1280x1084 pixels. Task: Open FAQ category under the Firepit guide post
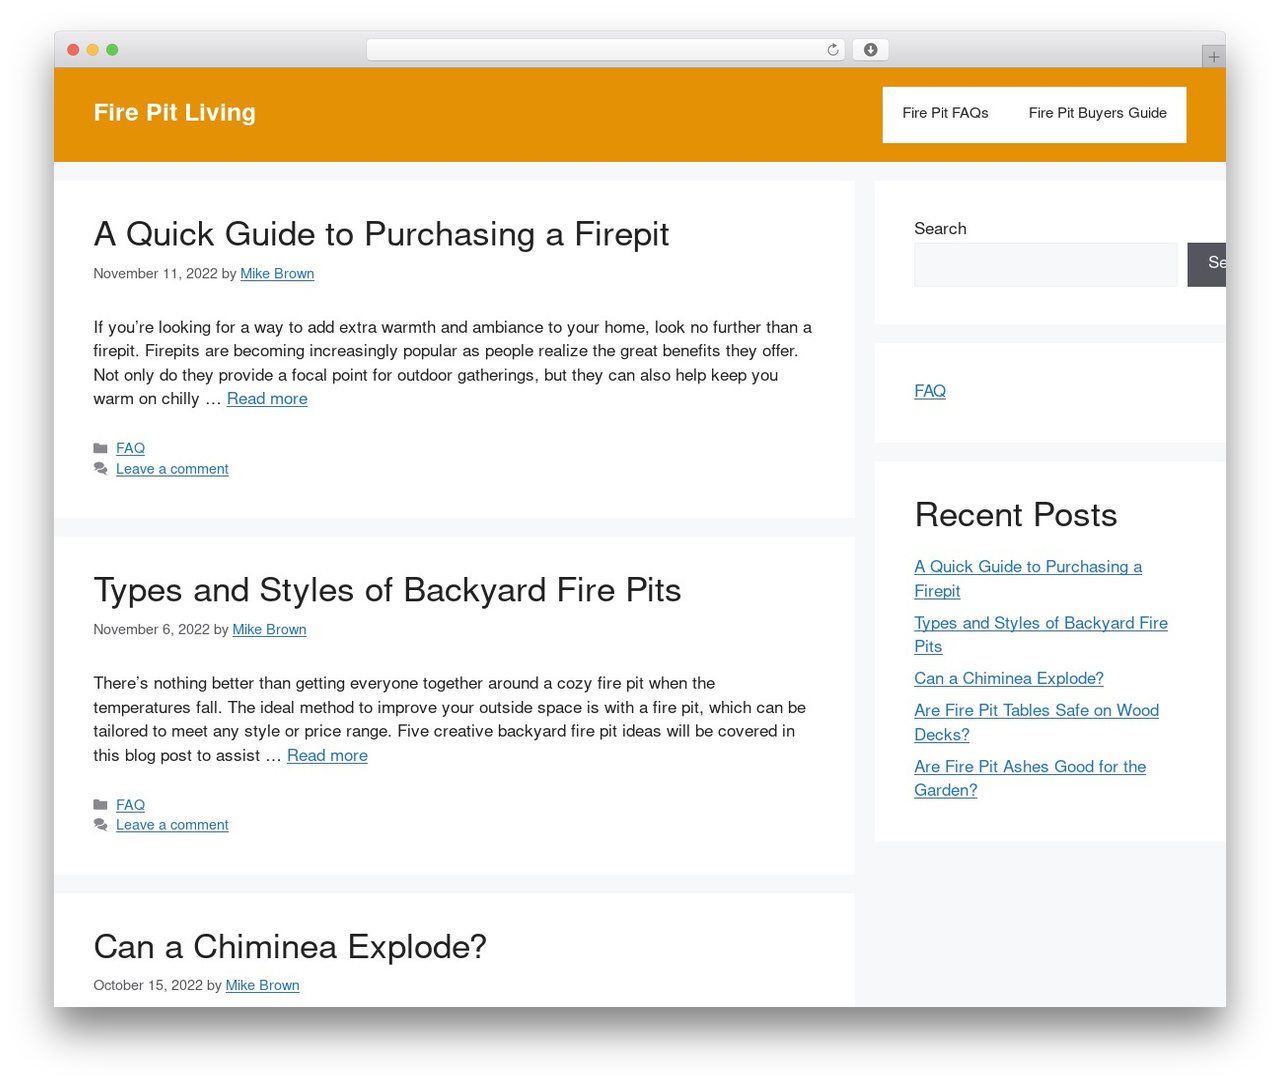click(130, 449)
